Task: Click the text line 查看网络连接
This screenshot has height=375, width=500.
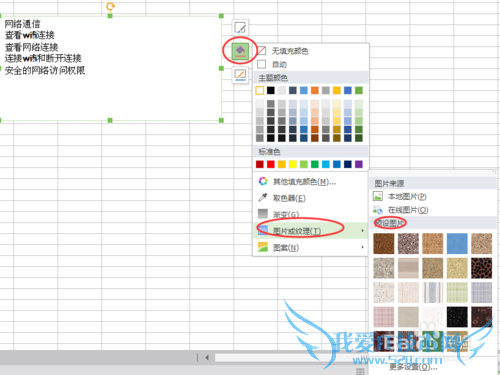Action: 31,47
